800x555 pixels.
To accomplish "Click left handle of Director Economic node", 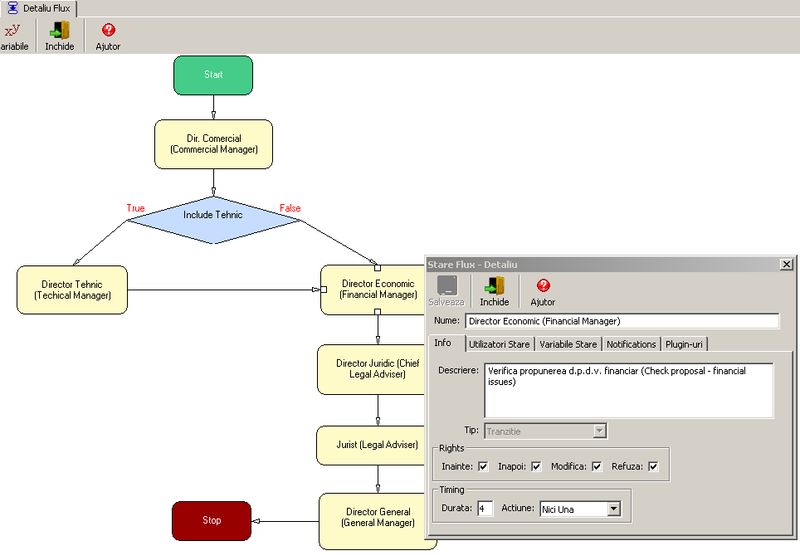I will (x=323, y=289).
